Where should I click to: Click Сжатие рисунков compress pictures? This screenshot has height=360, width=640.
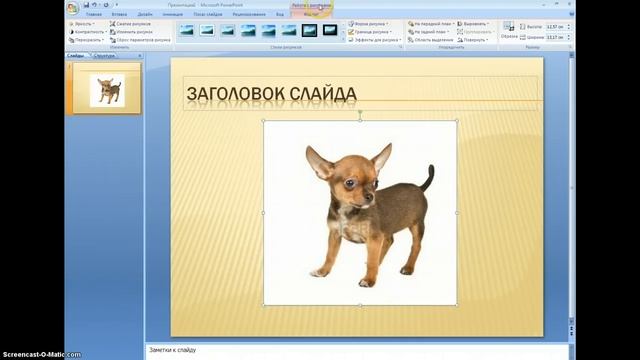tap(131, 24)
